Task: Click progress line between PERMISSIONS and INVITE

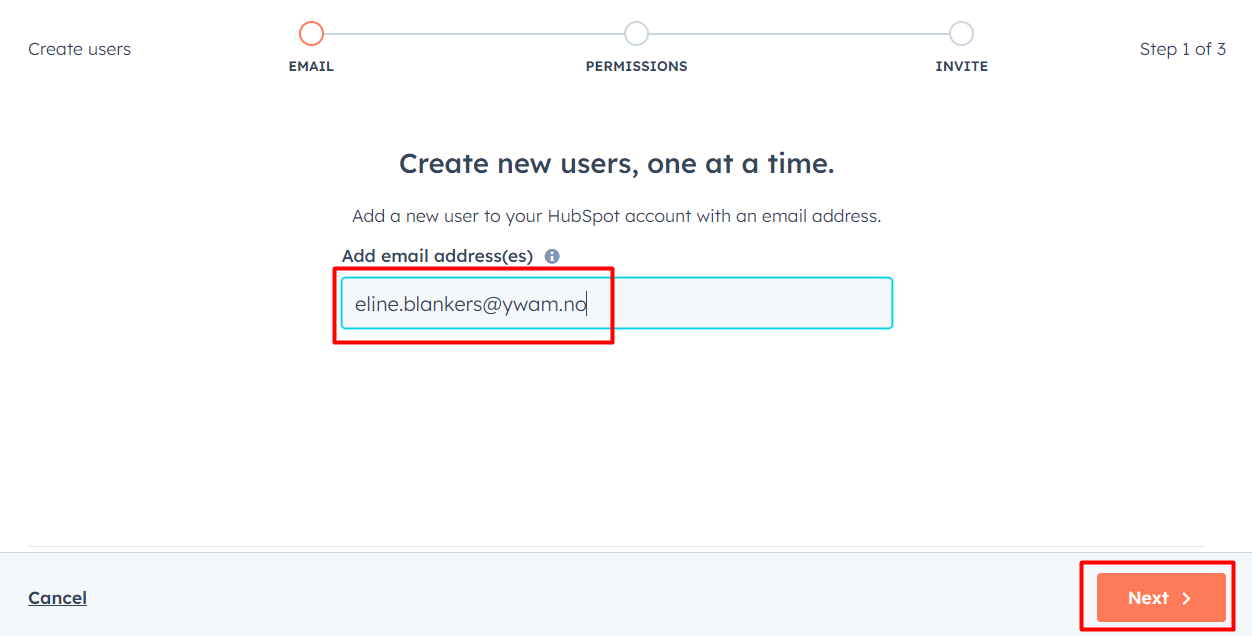Action: [x=798, y=34]
